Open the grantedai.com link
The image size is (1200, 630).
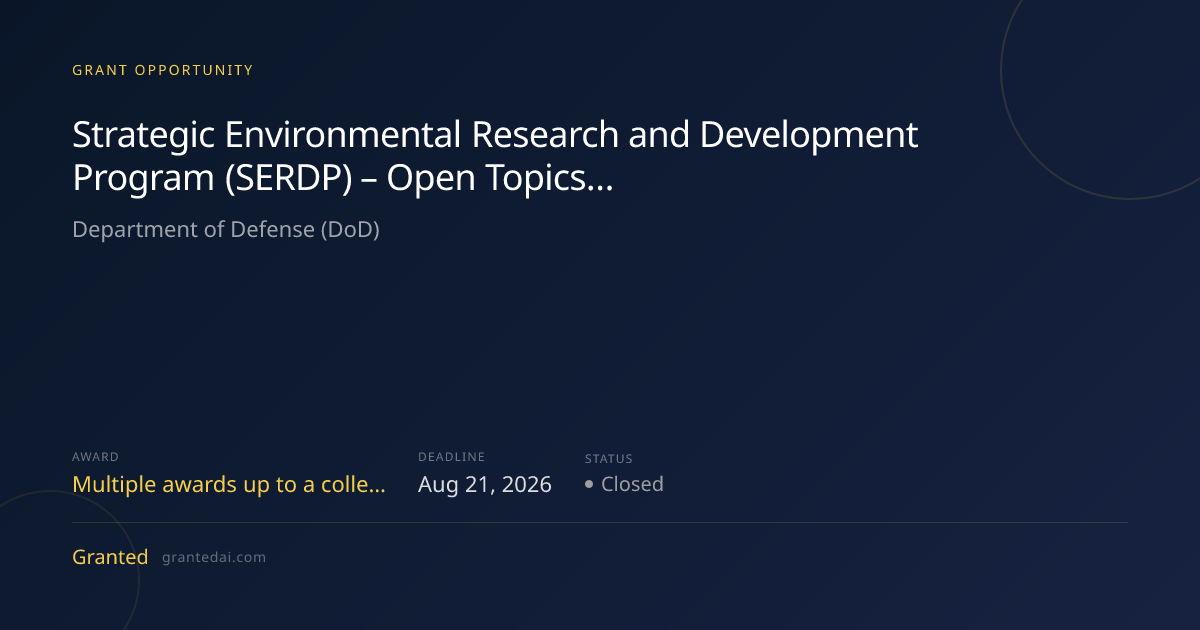coord(214,558)
